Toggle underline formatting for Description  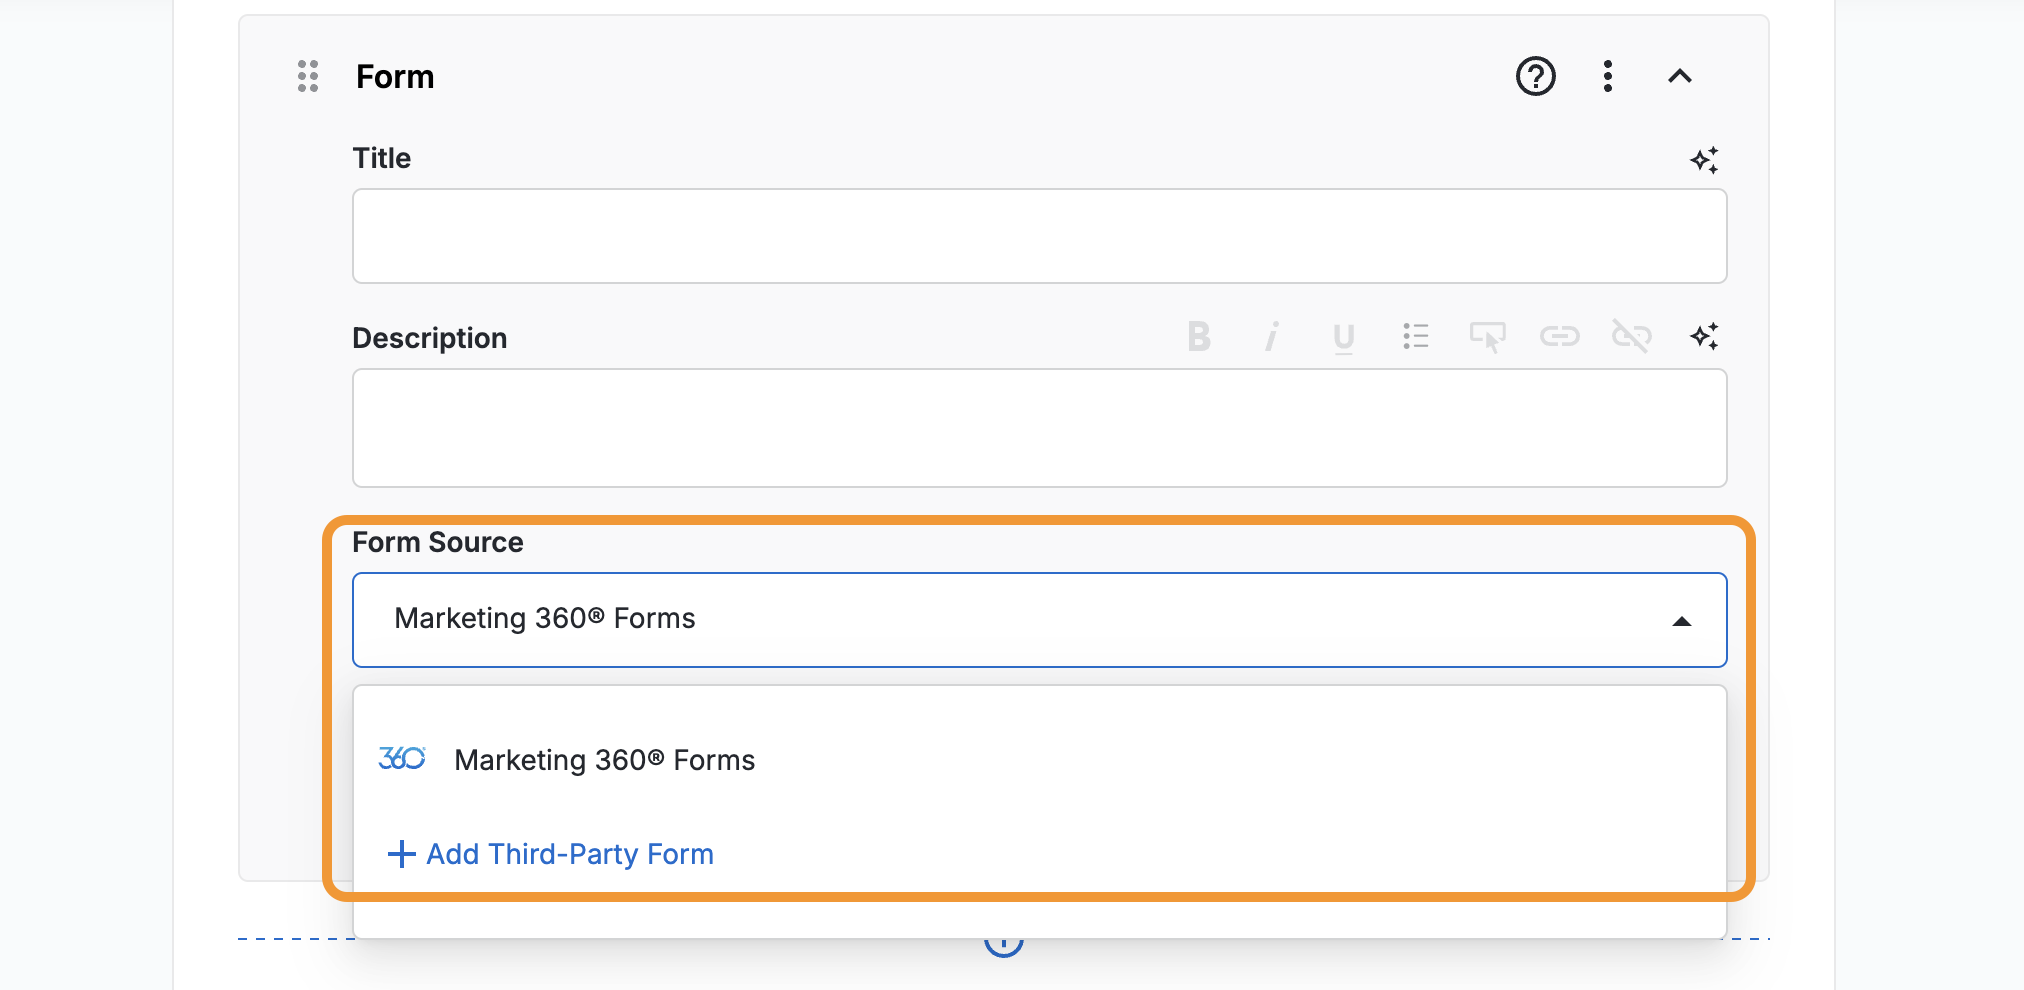click(x=1343, y=338)
